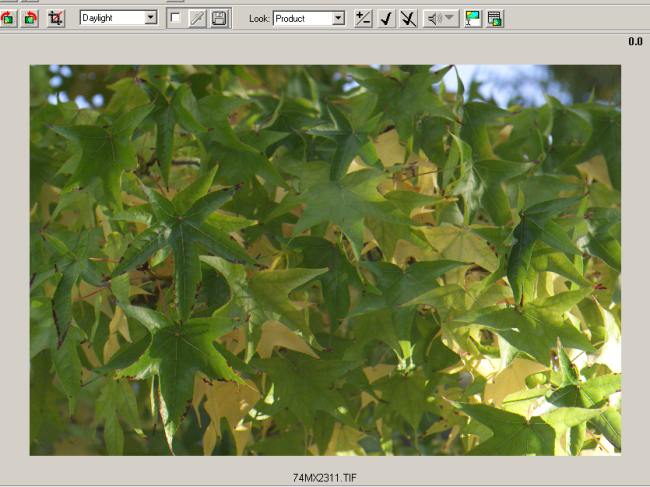This screenshot has width=650, height=487.
Task: Click the crossed-out checkmark untag icon
Action: coord(408,18)
